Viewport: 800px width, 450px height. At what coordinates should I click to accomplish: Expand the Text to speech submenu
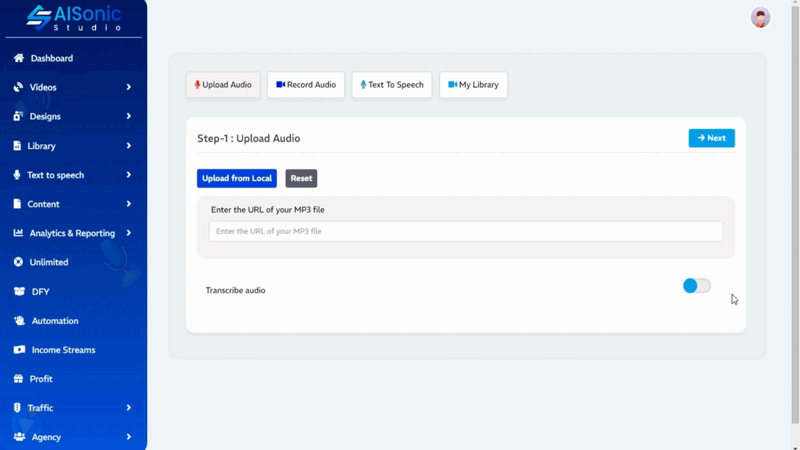pos(128,175)
